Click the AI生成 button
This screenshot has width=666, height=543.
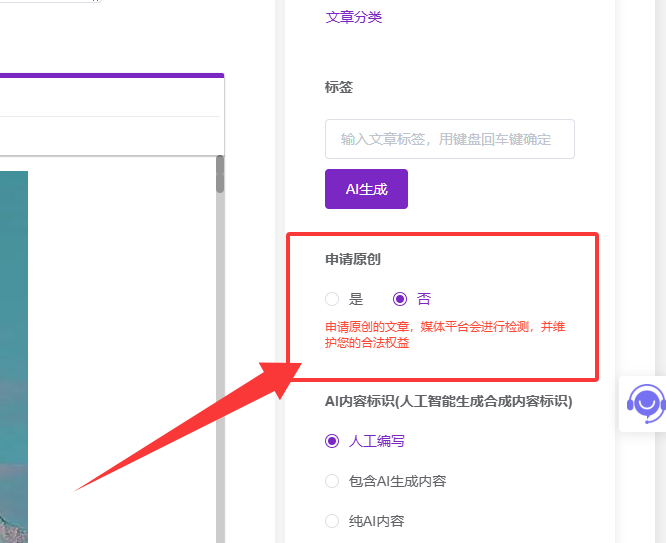click(366, 189)
